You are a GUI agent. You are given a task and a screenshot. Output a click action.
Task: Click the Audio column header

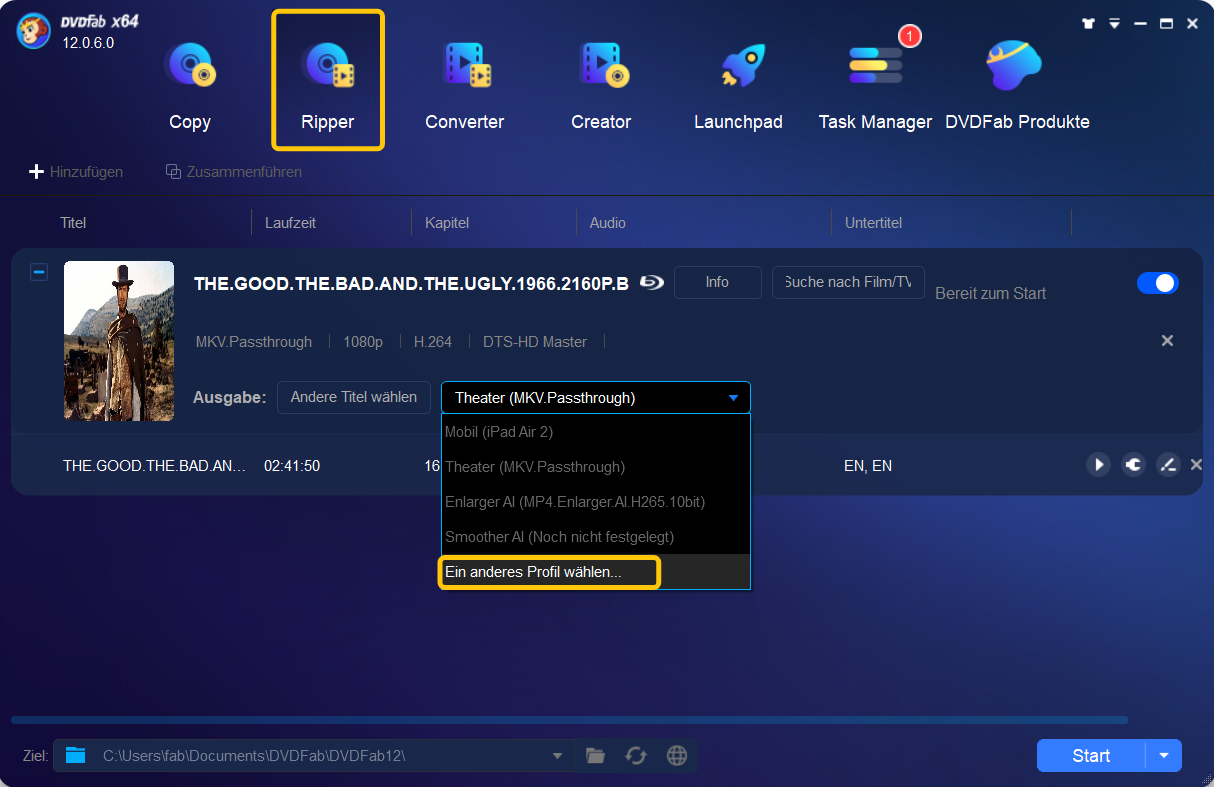[x=608, y=223]
